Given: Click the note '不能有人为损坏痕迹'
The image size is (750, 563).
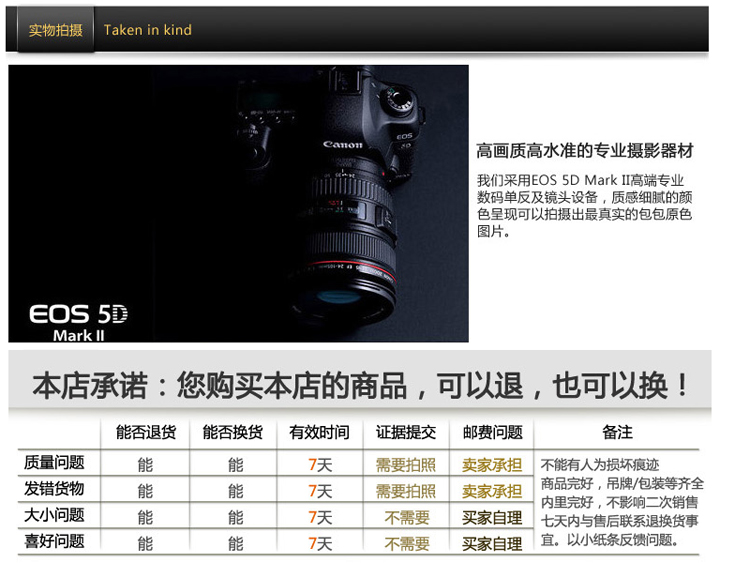Looking at the screenshot, I should point(600,464).
